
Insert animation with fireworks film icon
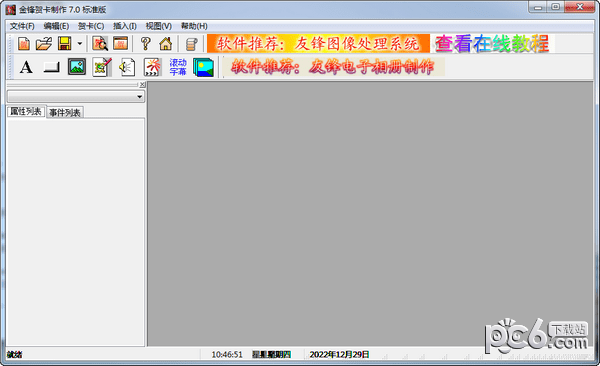153,67
